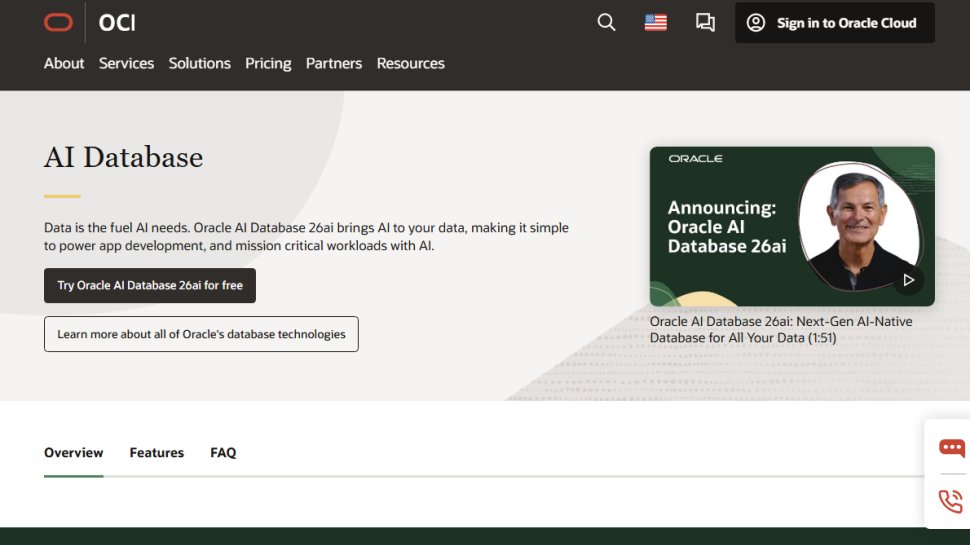This screenshot has width=970, height=545.
Task: Open the floating live chat bubble icon
Action: click(x=951, y=448)
